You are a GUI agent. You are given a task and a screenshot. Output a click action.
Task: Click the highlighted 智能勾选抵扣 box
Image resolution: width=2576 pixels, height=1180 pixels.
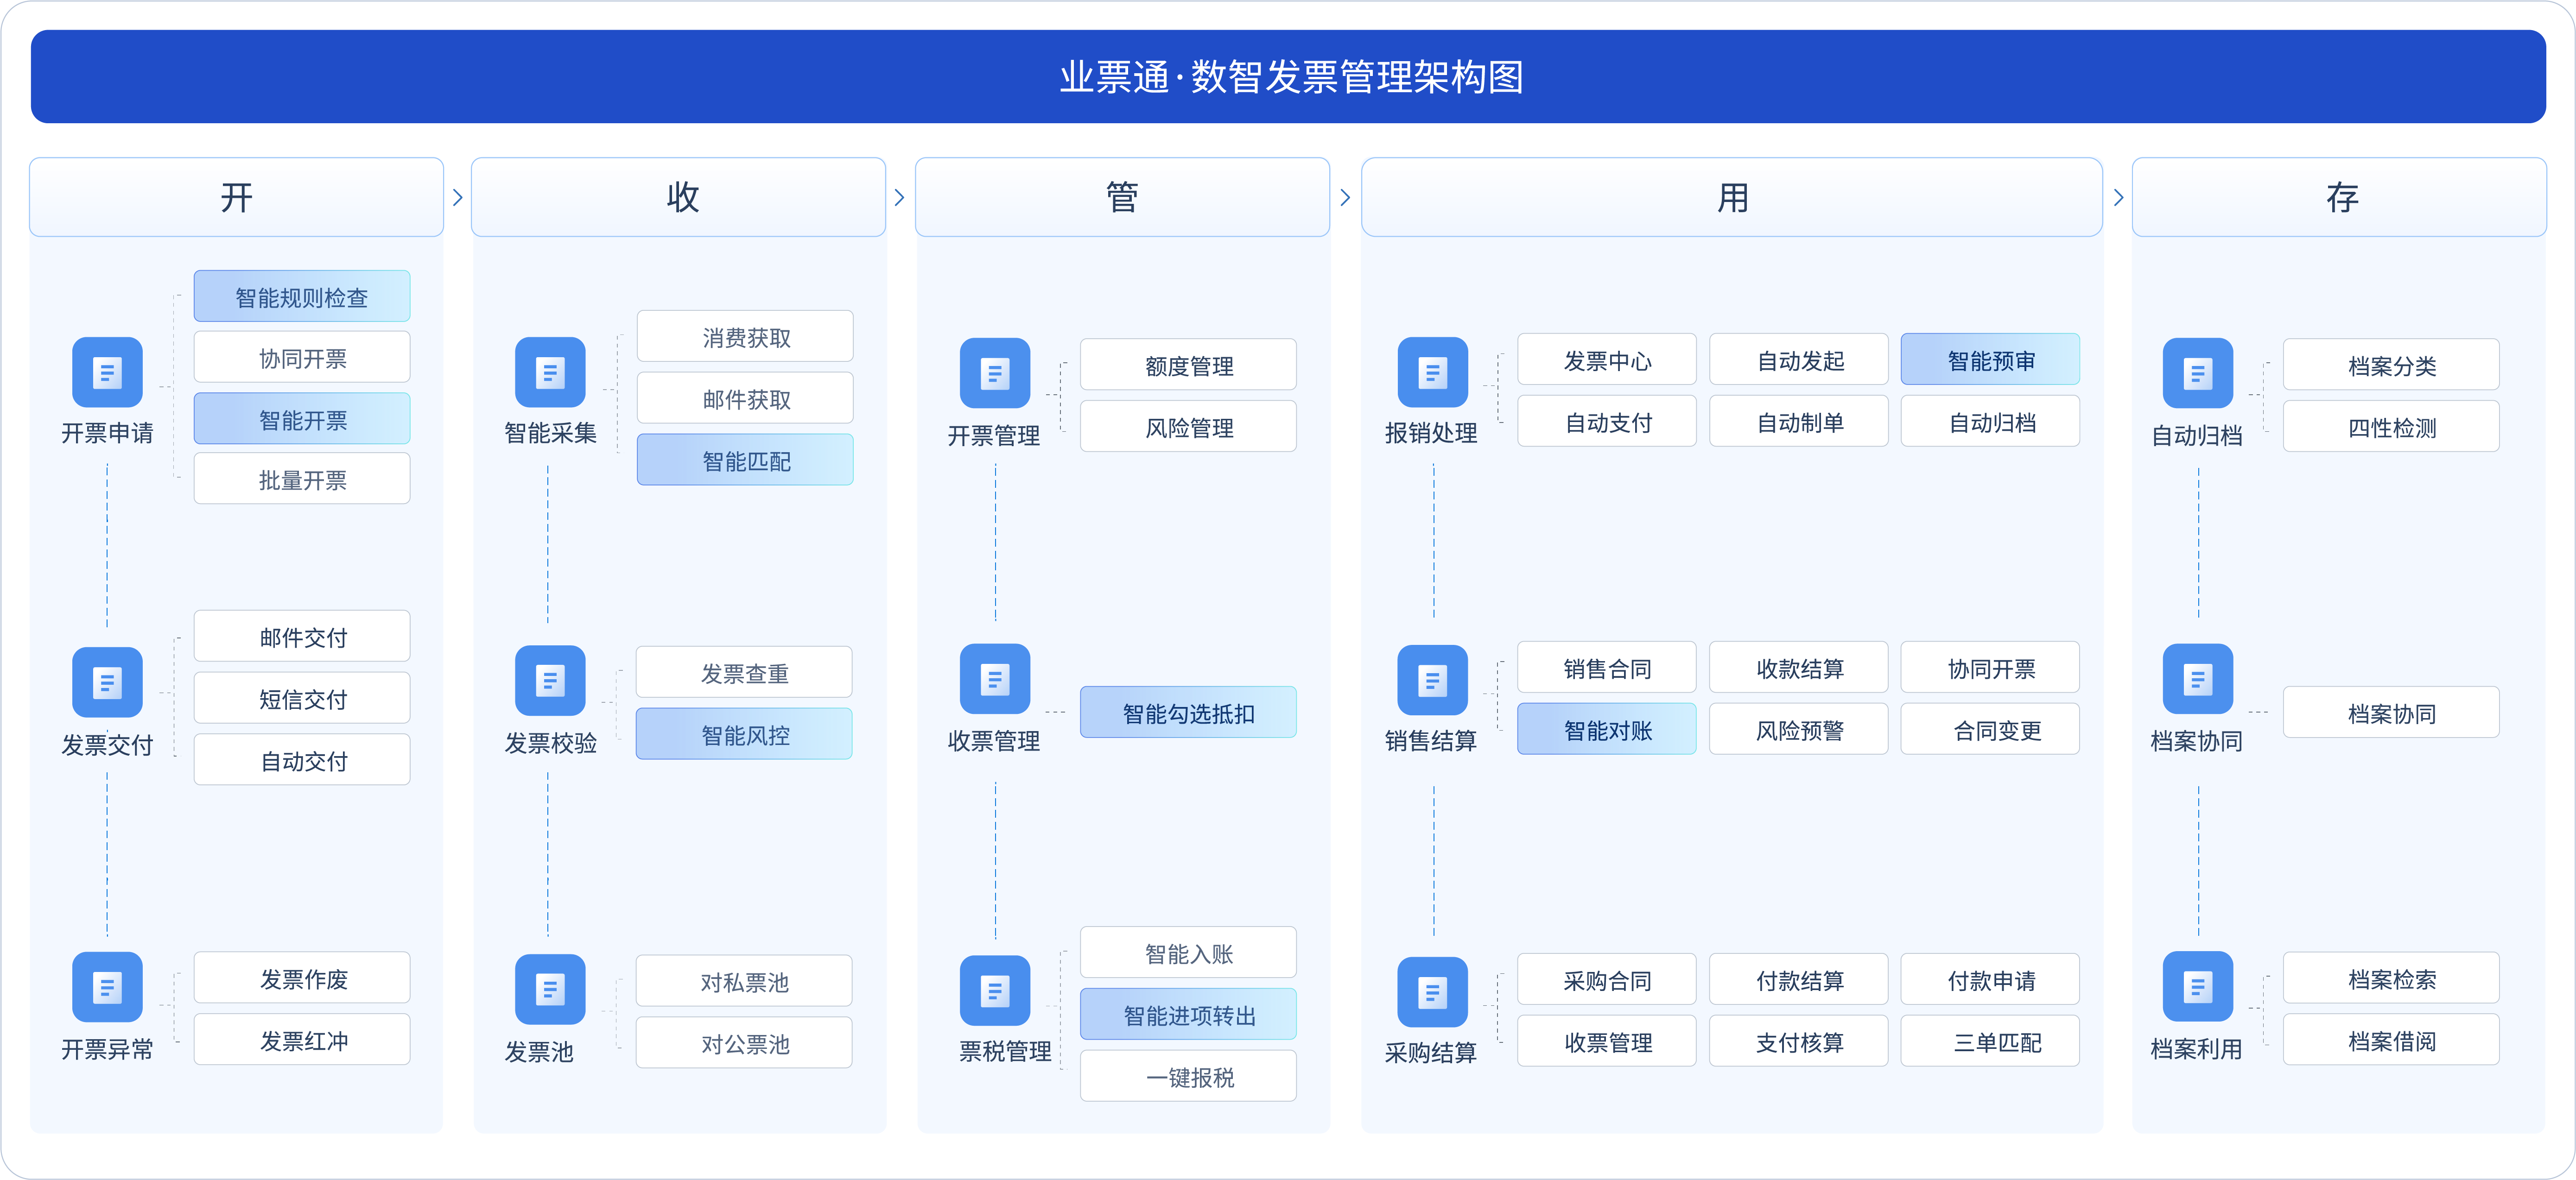tap(1189, 713)
